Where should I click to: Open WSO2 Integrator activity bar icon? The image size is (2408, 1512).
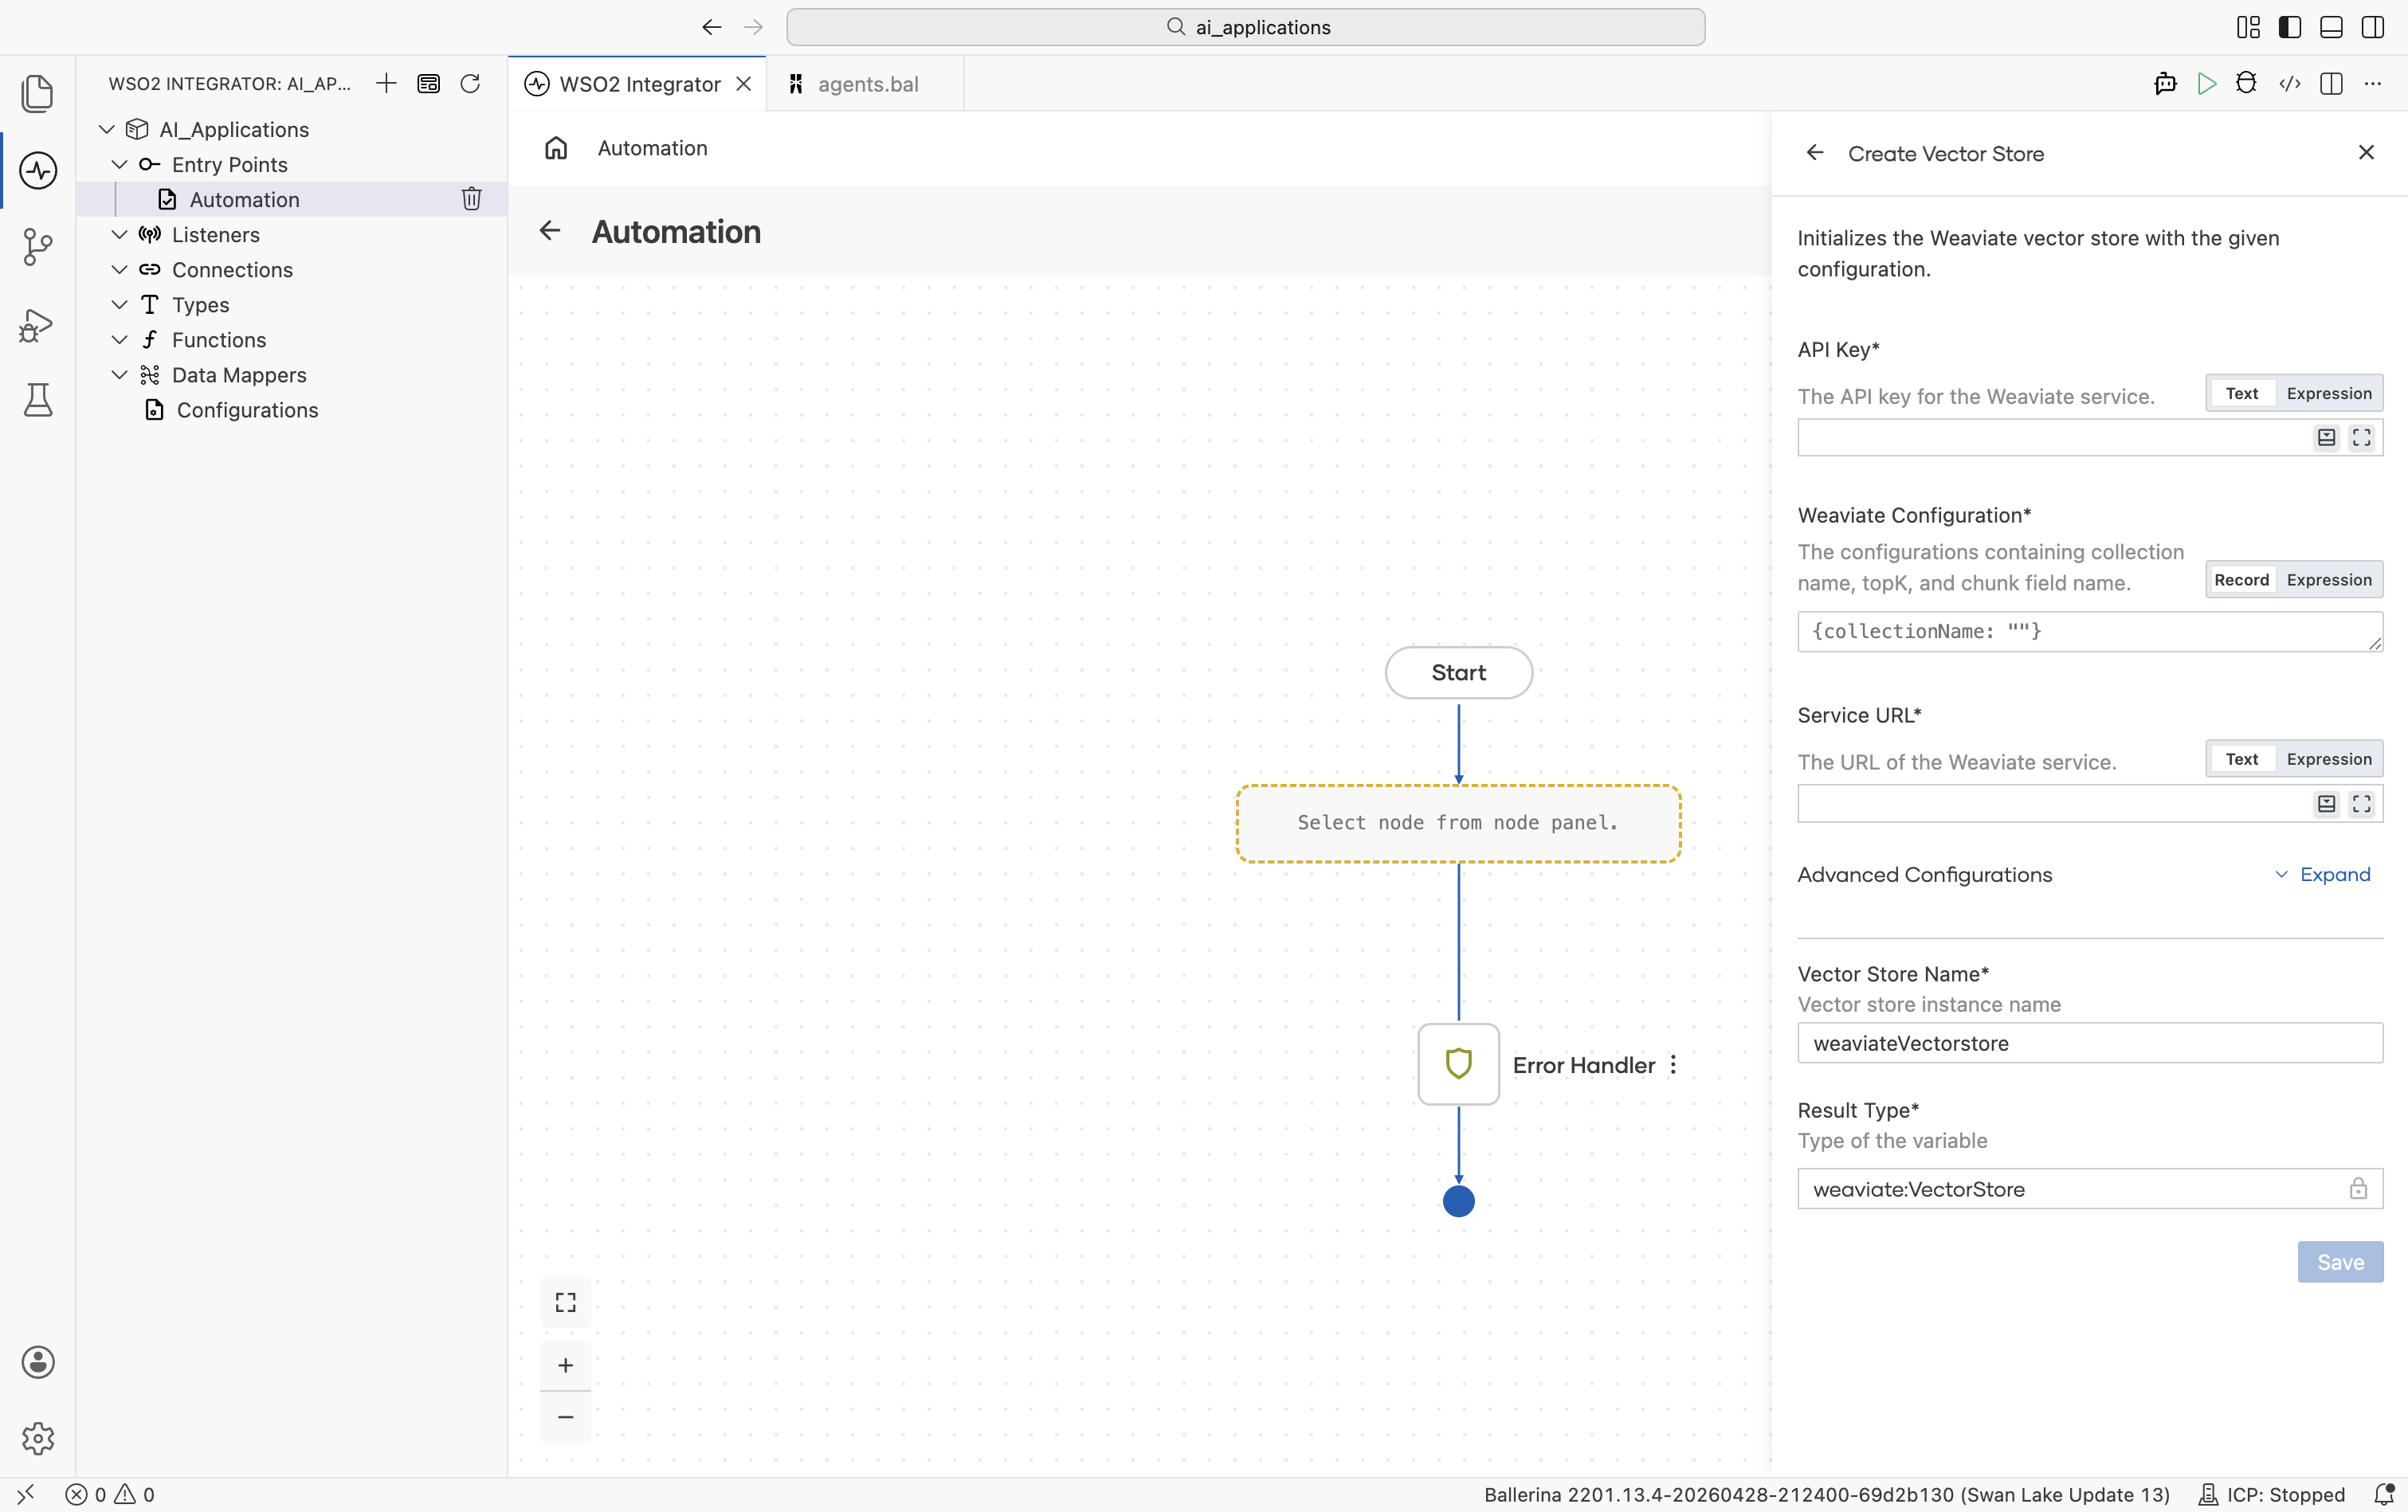(38, 170)
